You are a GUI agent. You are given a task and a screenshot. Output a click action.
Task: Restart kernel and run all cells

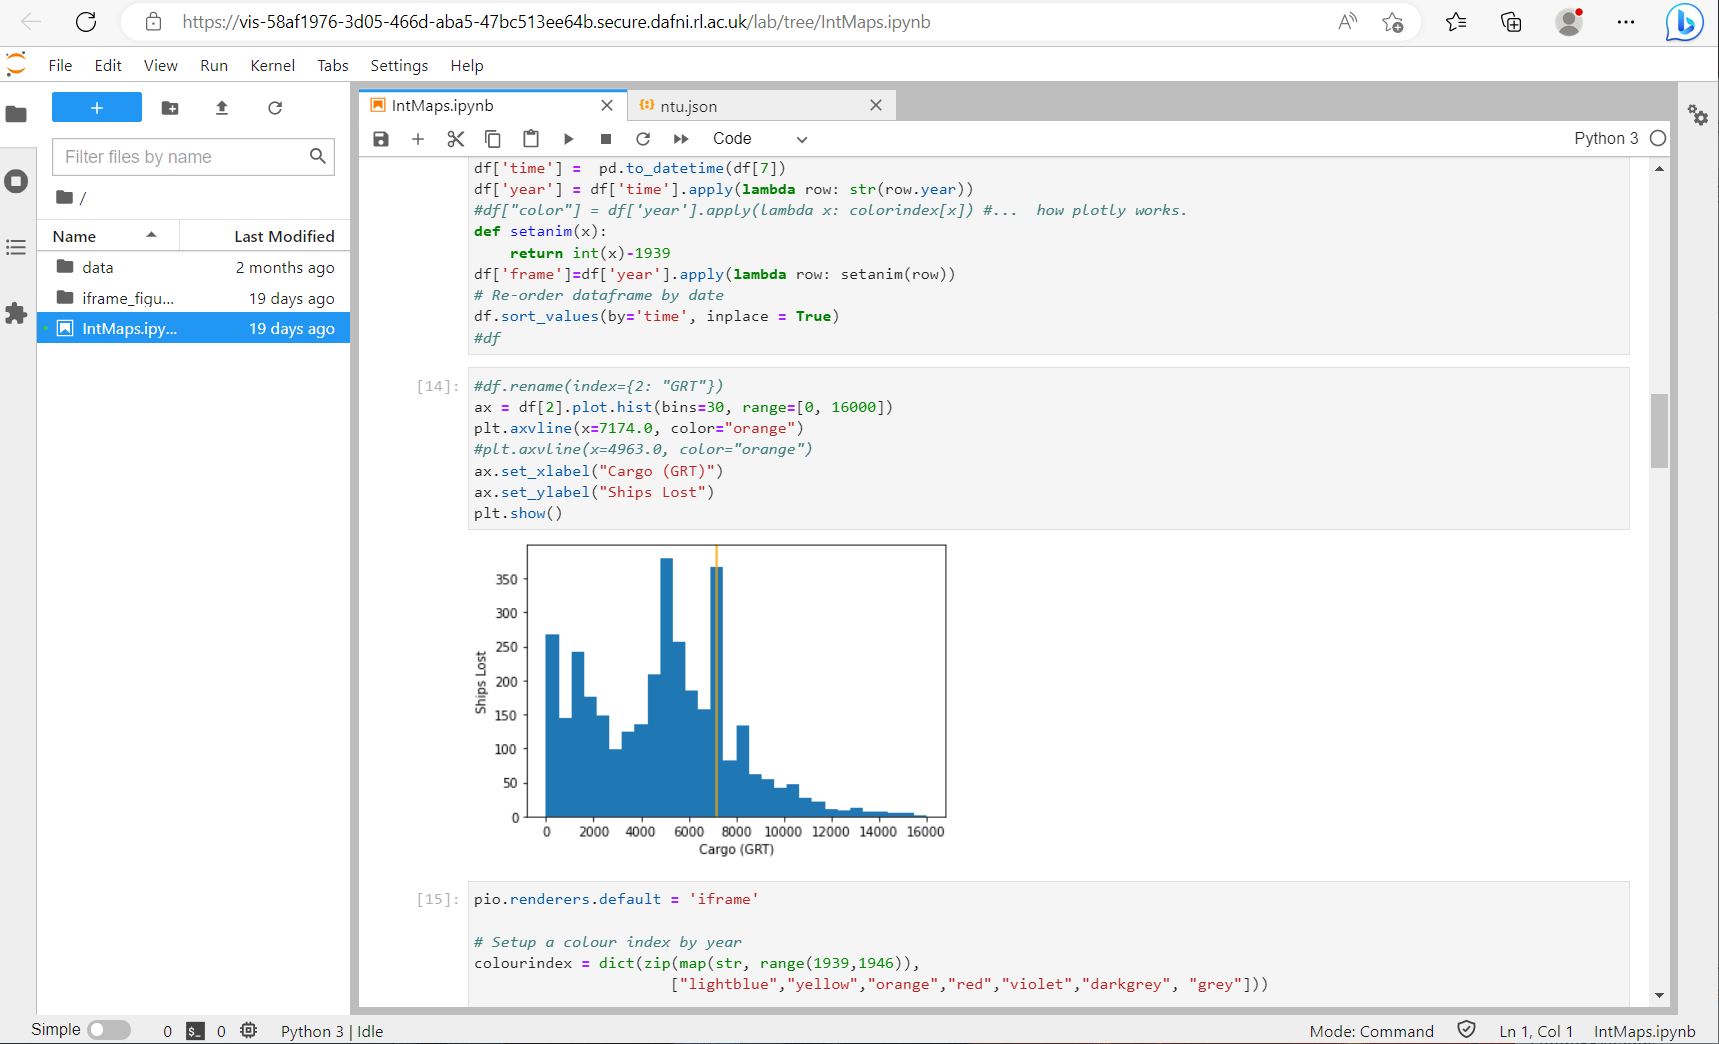tap(681, 139)
